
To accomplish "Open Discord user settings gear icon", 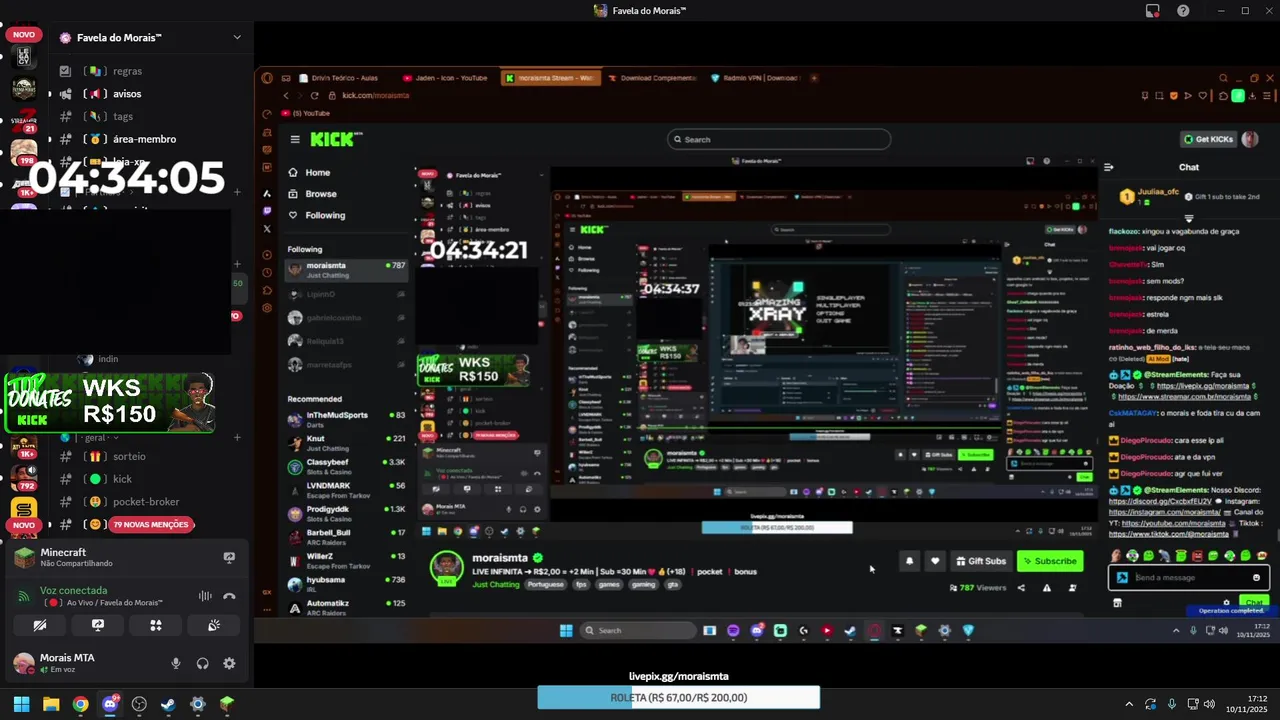I will pos(229,663).
